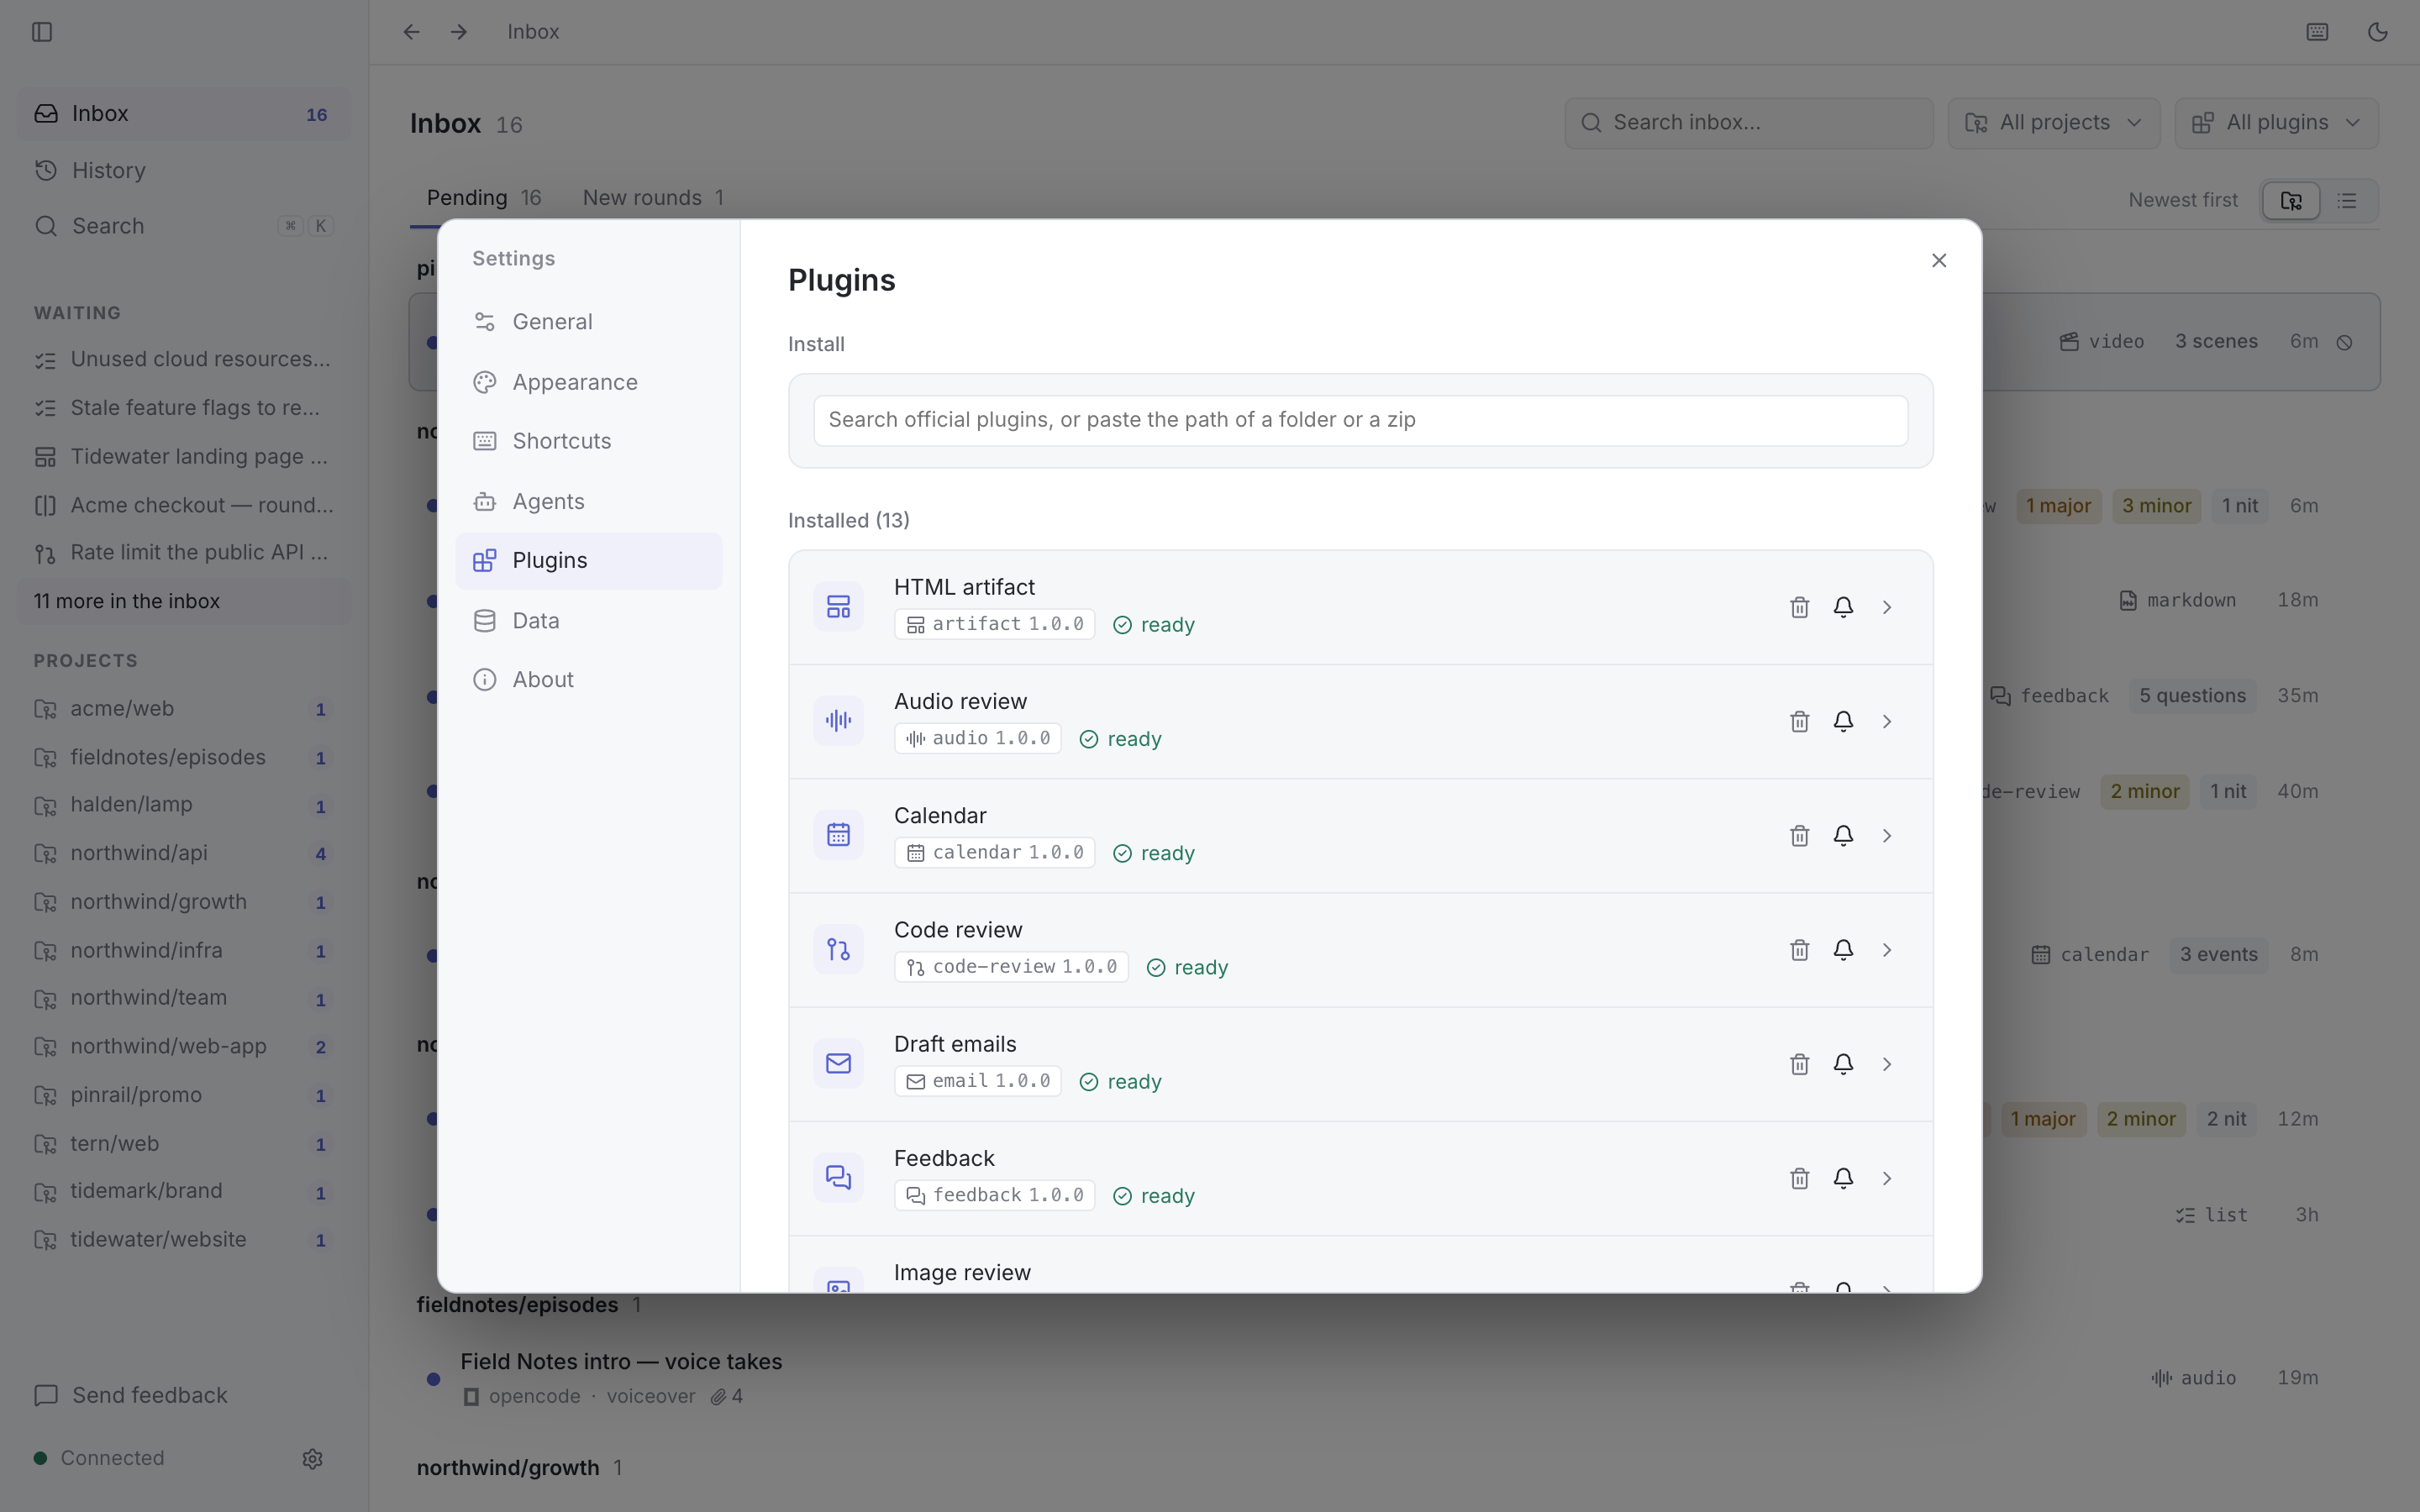
Task: Toggle Calendar plugin notification bell
Action: [x=1843, y=835]
